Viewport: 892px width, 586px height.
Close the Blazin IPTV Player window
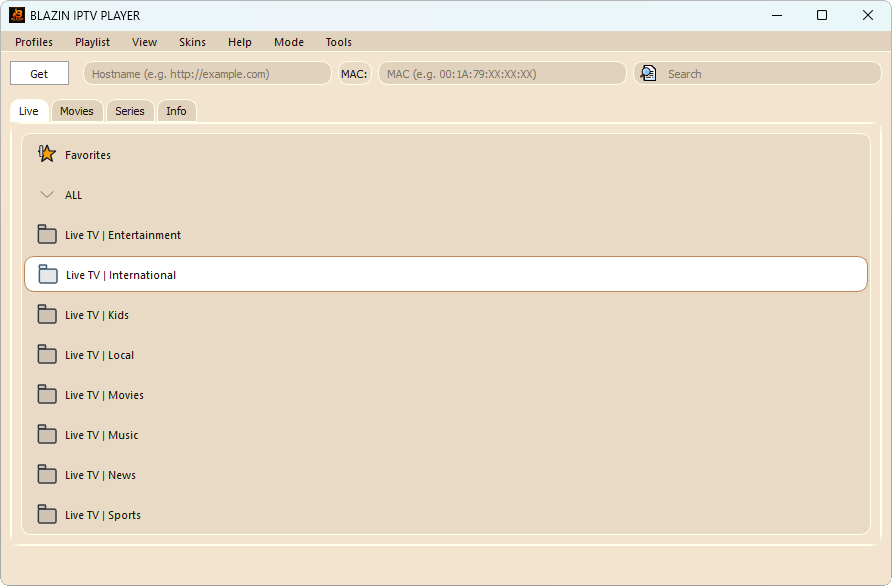click(x=868, y=15)
